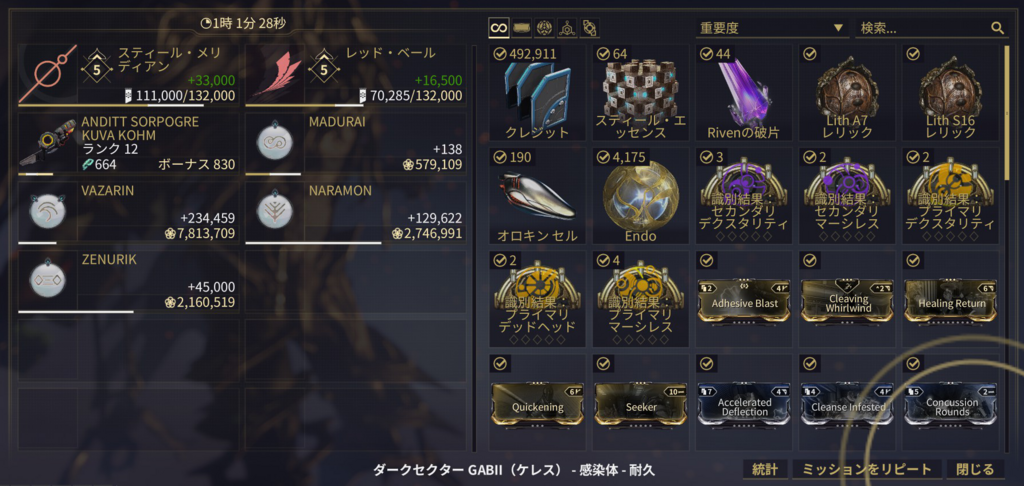
Task: Toggle checkmark on Lith S16 relic
Action: (x=913, y=54)
